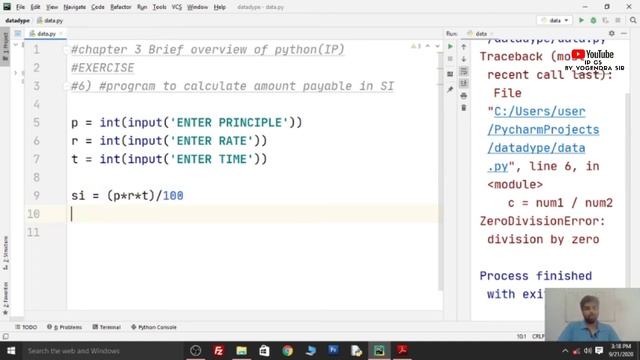Image resolution: width=640 pixels, height=360 pixels.
Task: Click Run with Coverage icon in toolbar
Action: coord(605,20)
